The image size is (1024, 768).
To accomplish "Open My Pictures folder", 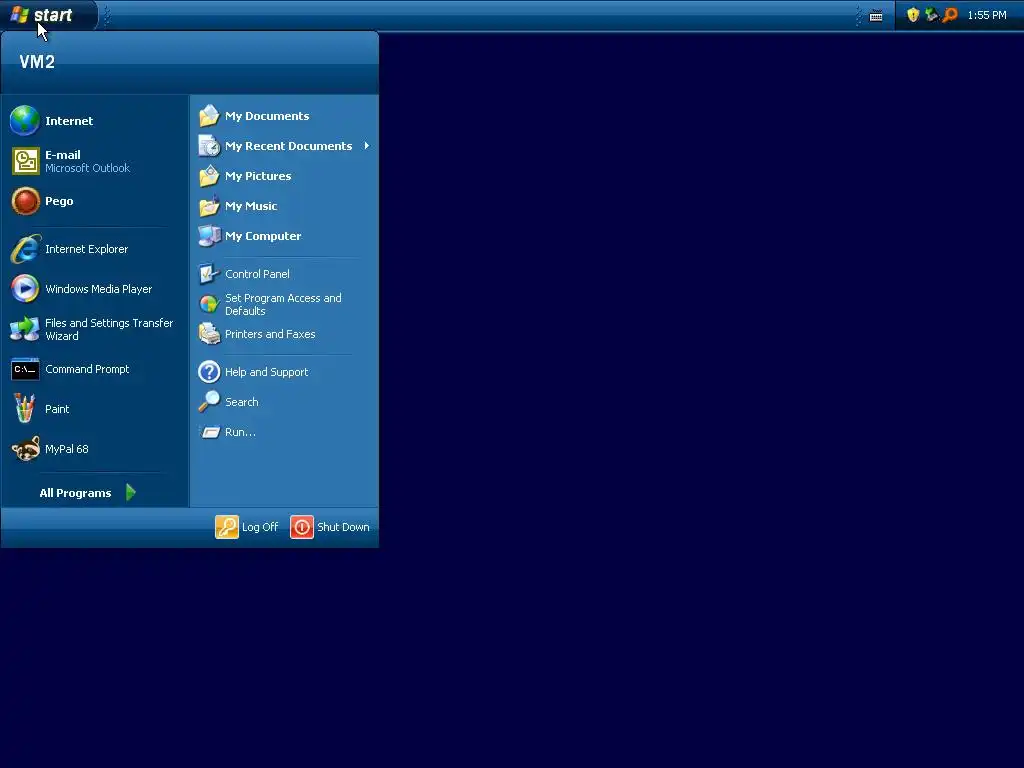I will coord(285,176).
